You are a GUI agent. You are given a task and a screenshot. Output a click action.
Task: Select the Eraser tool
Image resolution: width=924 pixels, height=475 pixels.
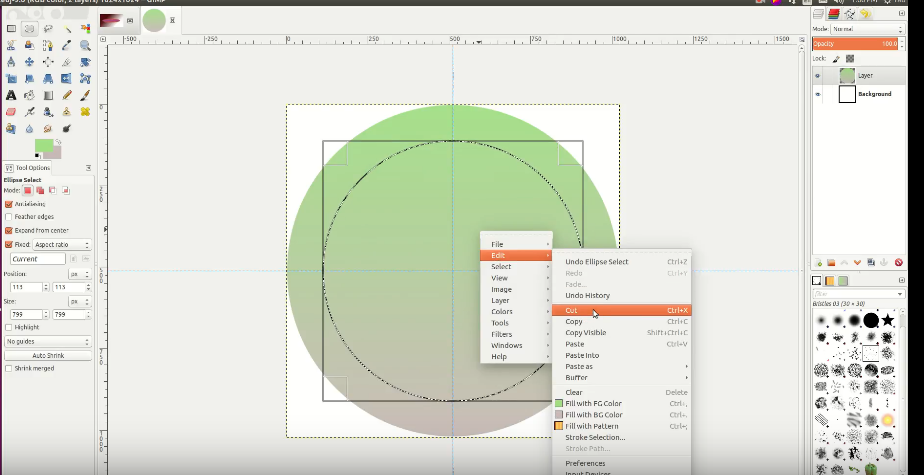[11, 111]
